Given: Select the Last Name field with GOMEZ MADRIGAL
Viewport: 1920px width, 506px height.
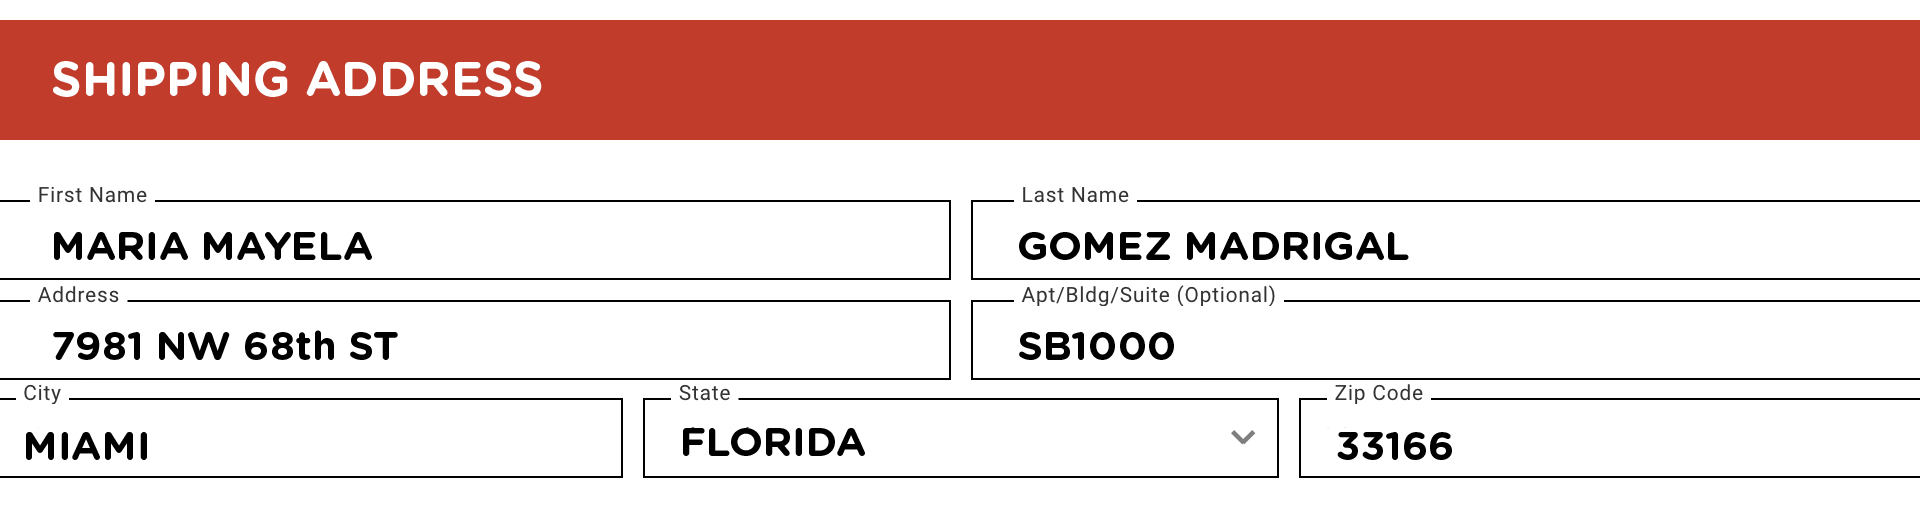Looking at the screenshot, I should click(1446, 240).
